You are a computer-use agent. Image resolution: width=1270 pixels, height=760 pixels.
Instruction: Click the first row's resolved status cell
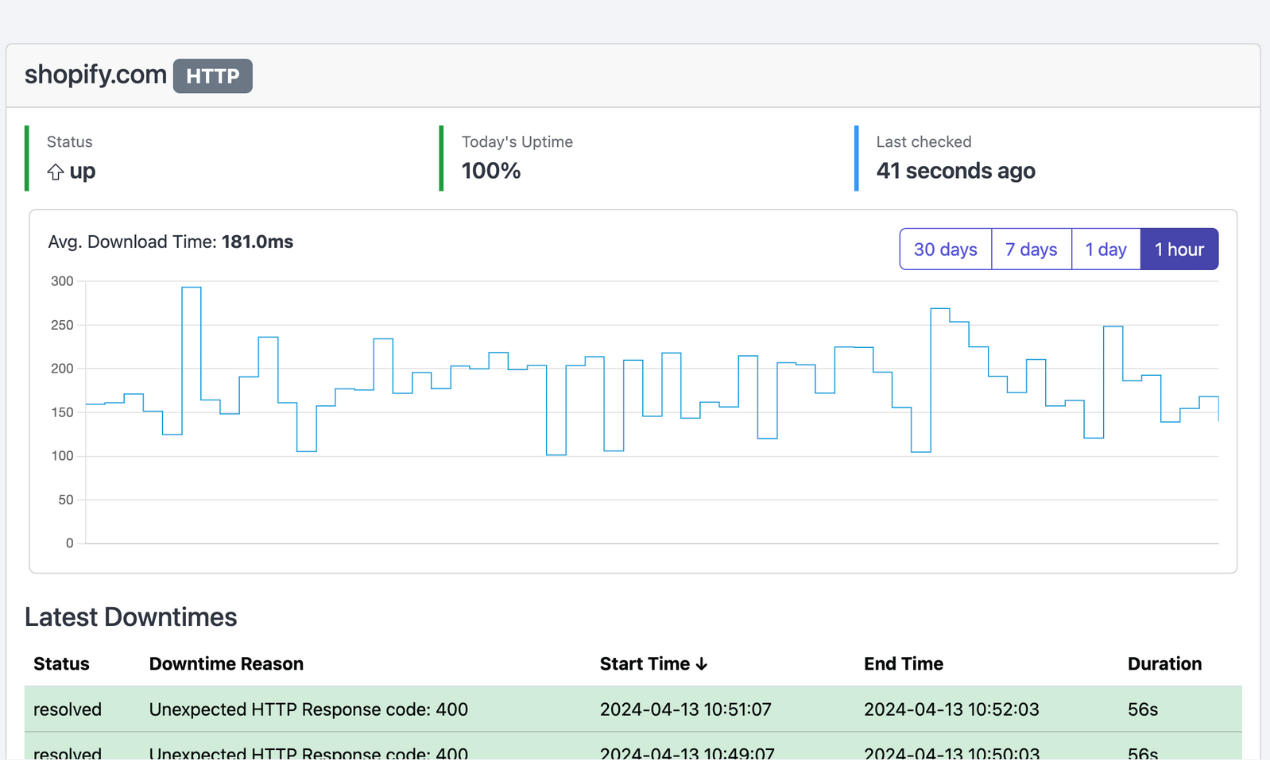(x=67, y=709)
